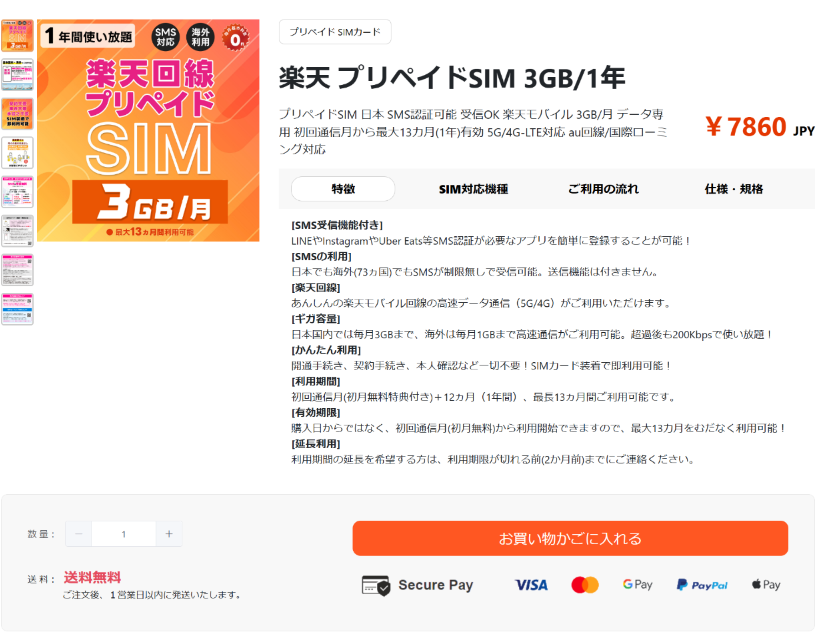Screen dimensions: 820x640
Task: Click the PayPal logo
Action: click(x=702, y=585)
